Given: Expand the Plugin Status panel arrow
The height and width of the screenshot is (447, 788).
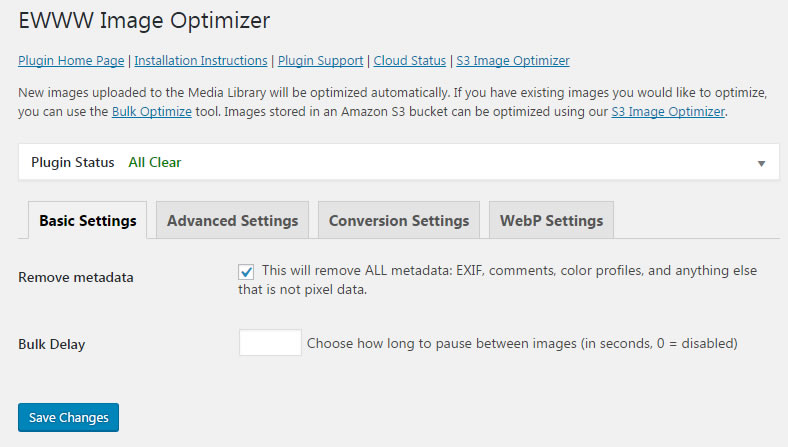Looking at the screenshot, I should [761, 163].
